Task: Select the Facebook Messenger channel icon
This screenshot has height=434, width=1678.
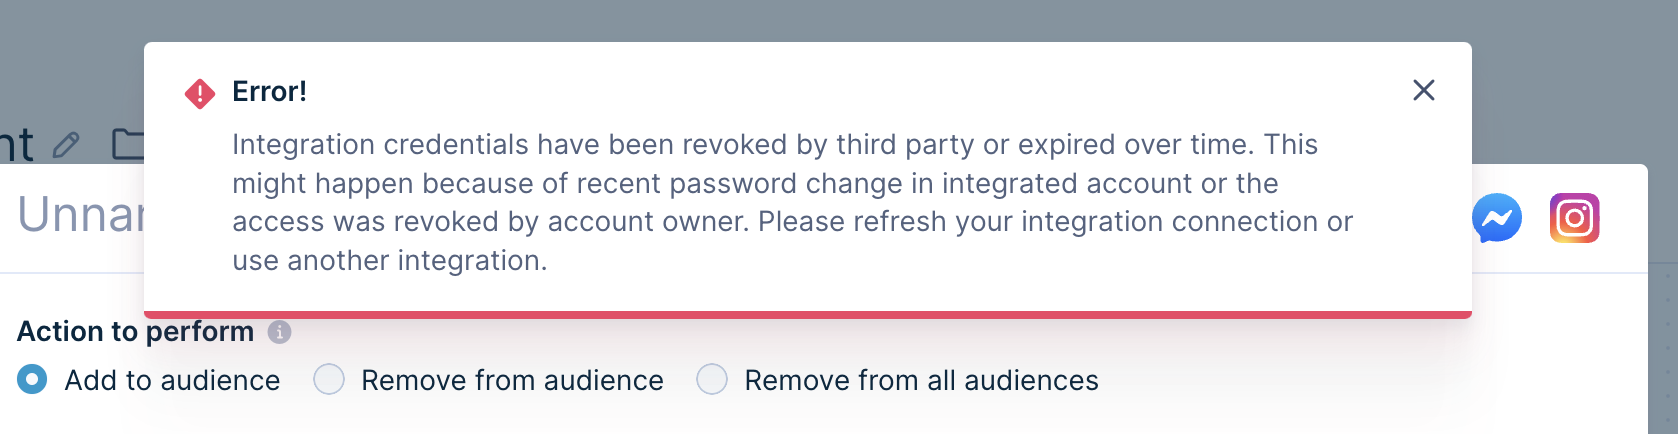Action: click(1497, 218)
